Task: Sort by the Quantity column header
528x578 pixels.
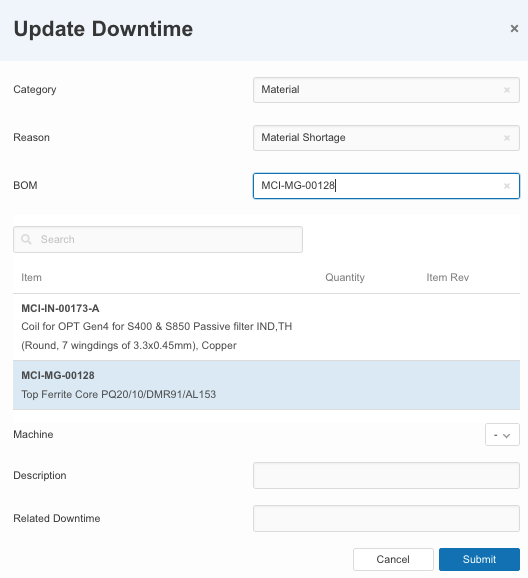Action: coord(345,278)
